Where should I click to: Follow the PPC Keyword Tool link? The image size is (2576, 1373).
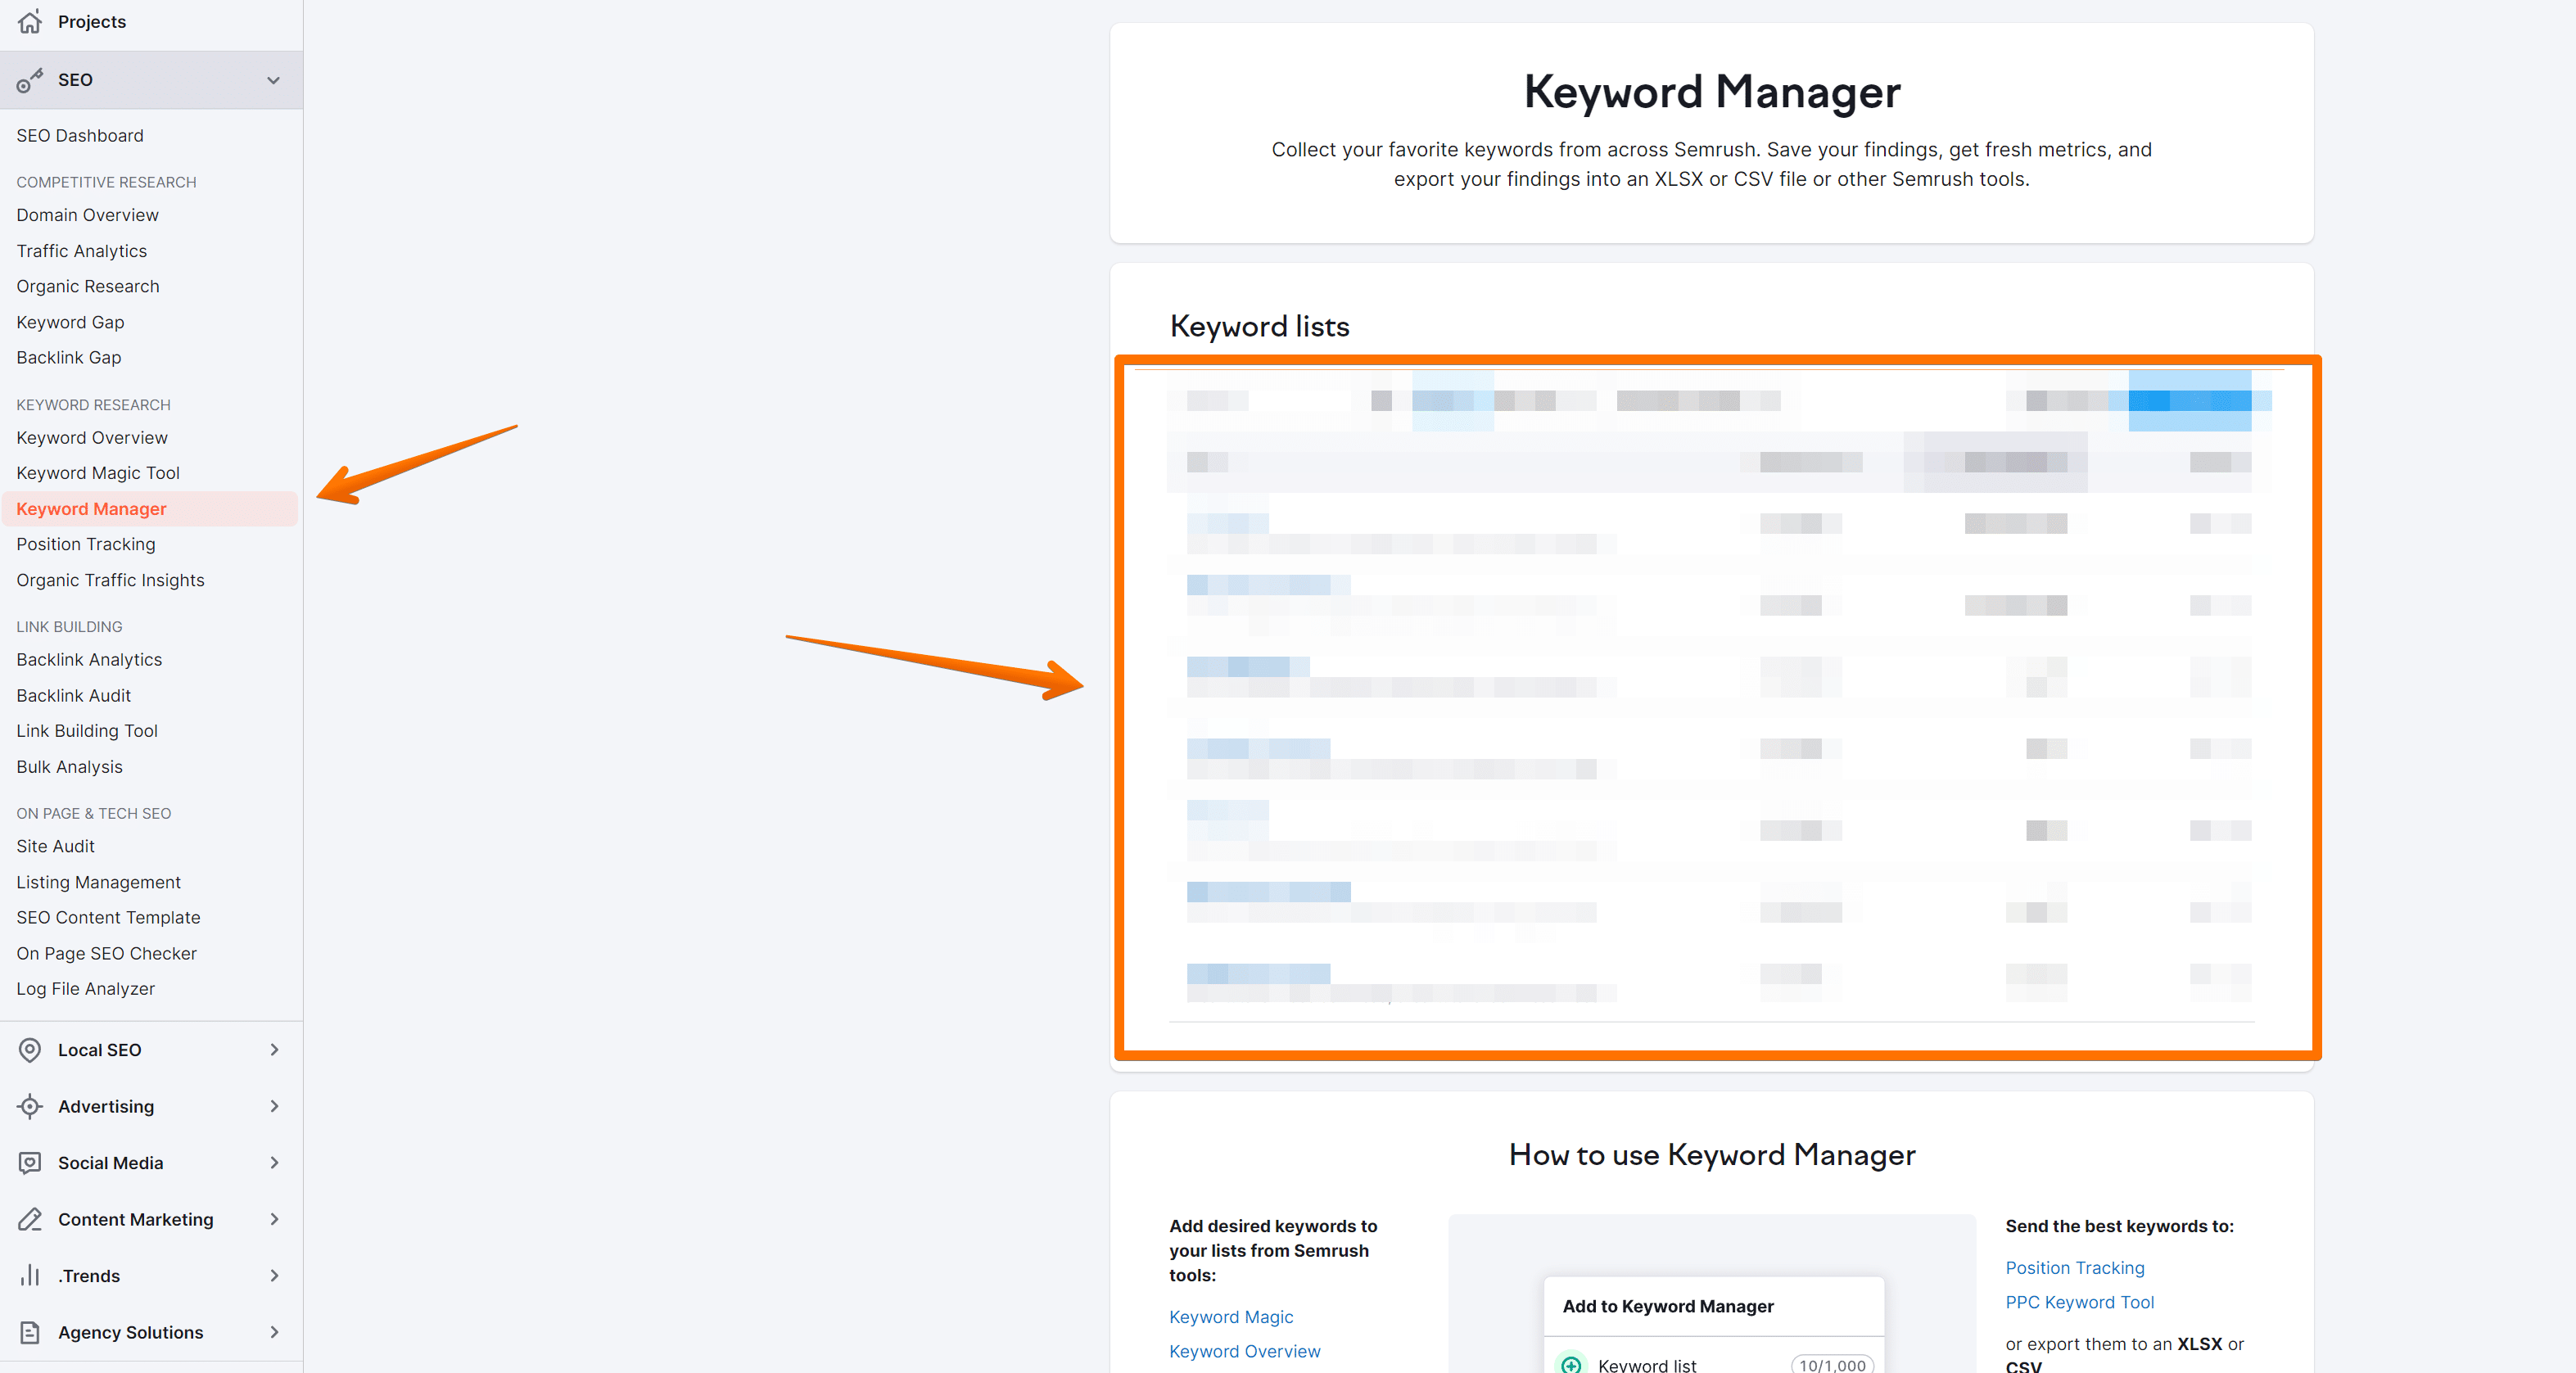(2080, 1302)
